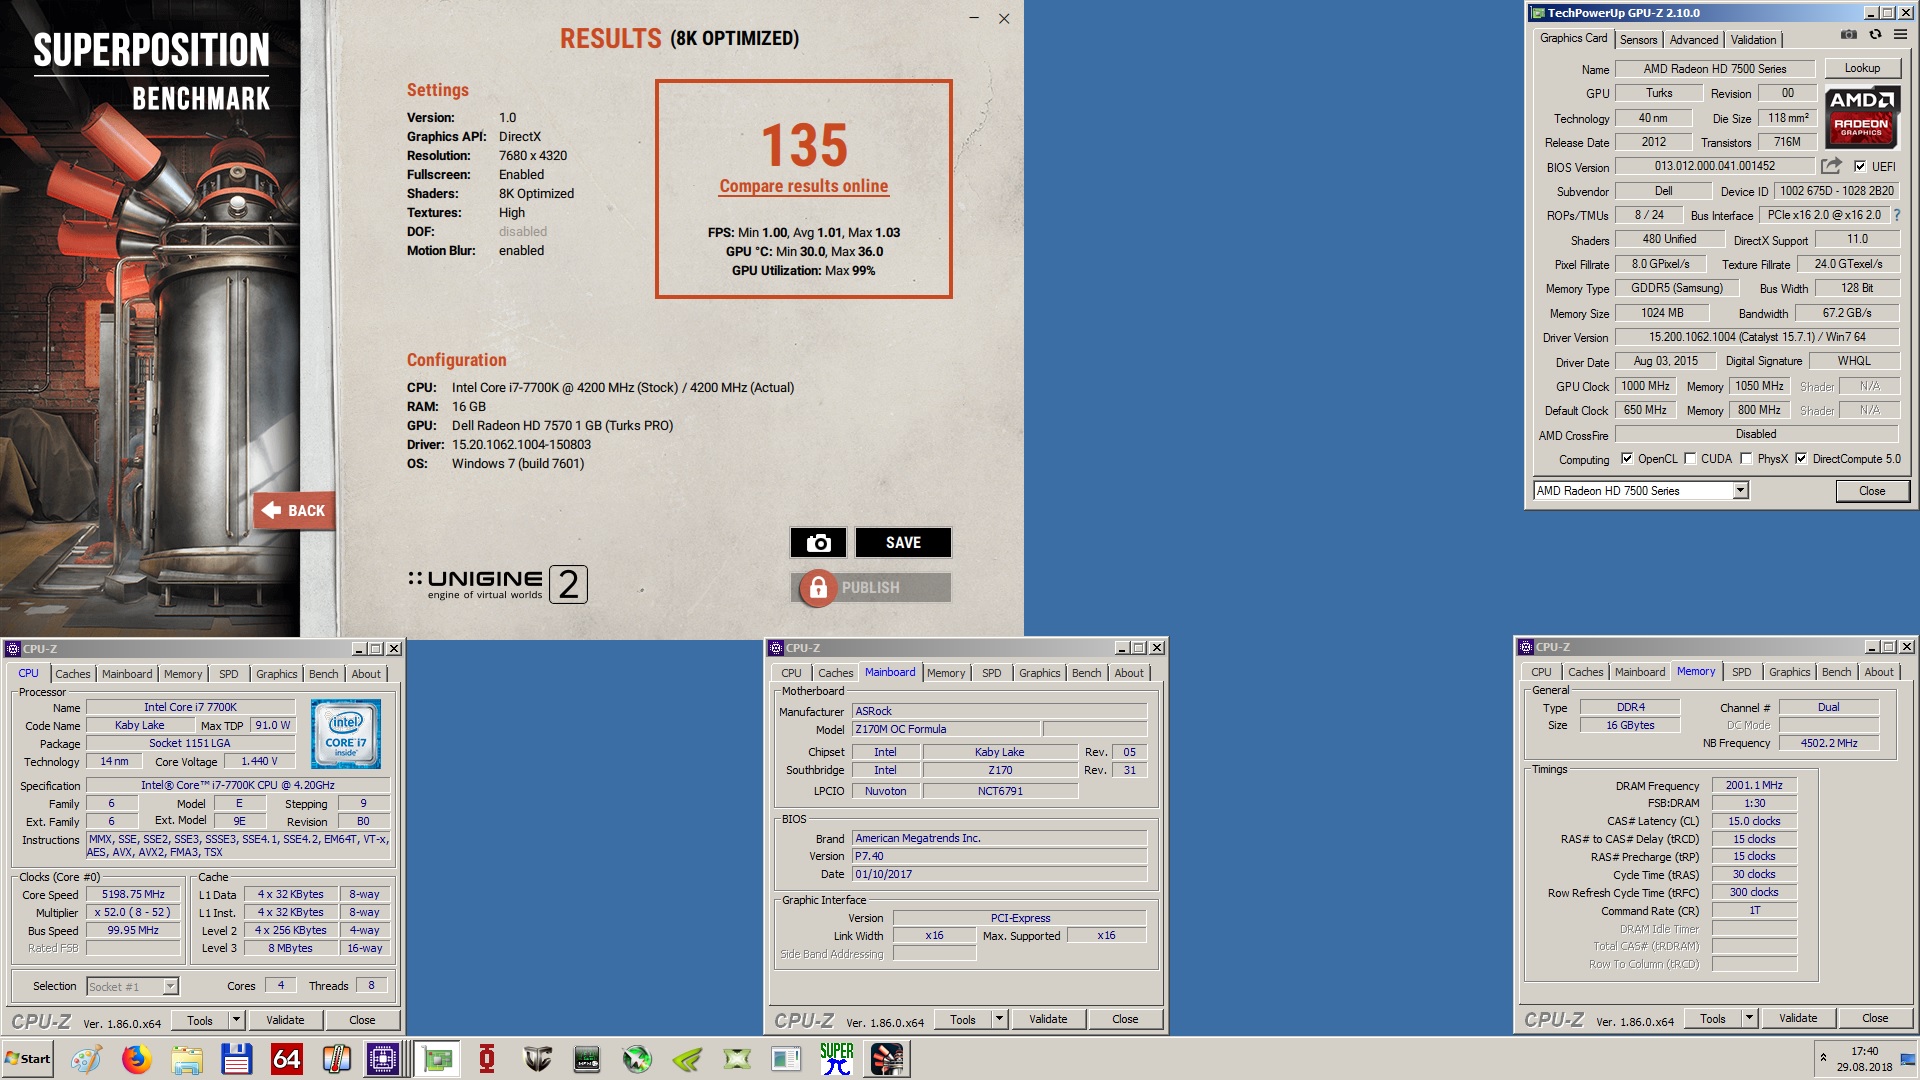Click the GPU-Z camera screenshot icon

(x=1849, y=34)
